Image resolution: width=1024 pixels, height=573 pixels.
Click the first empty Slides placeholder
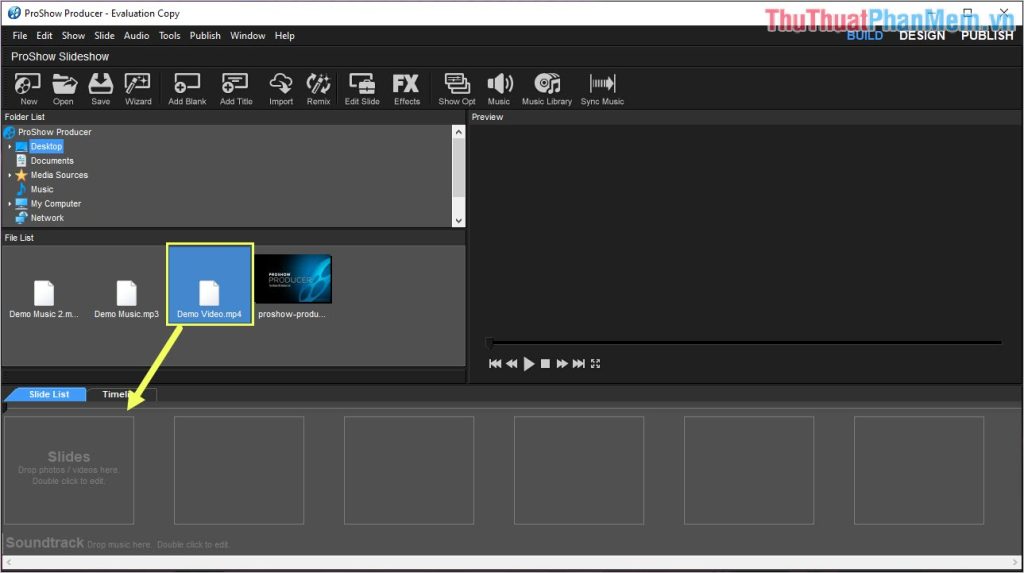[69, 470]
